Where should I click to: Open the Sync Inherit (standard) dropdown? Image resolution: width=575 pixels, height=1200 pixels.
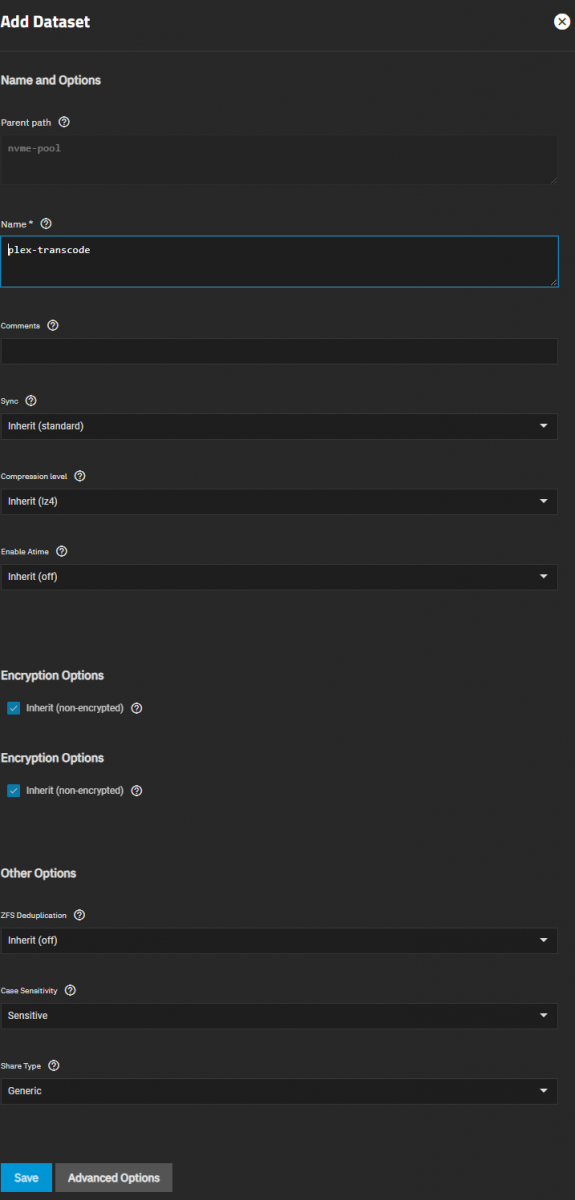[x=279, y=426]
